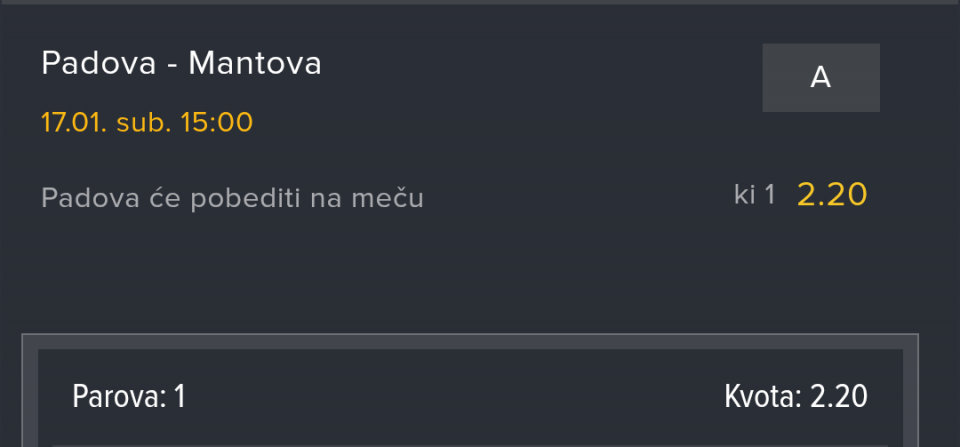The image size is (960, 447).
Task: Click the "A" button beside the match
Action: click(820, 78)
